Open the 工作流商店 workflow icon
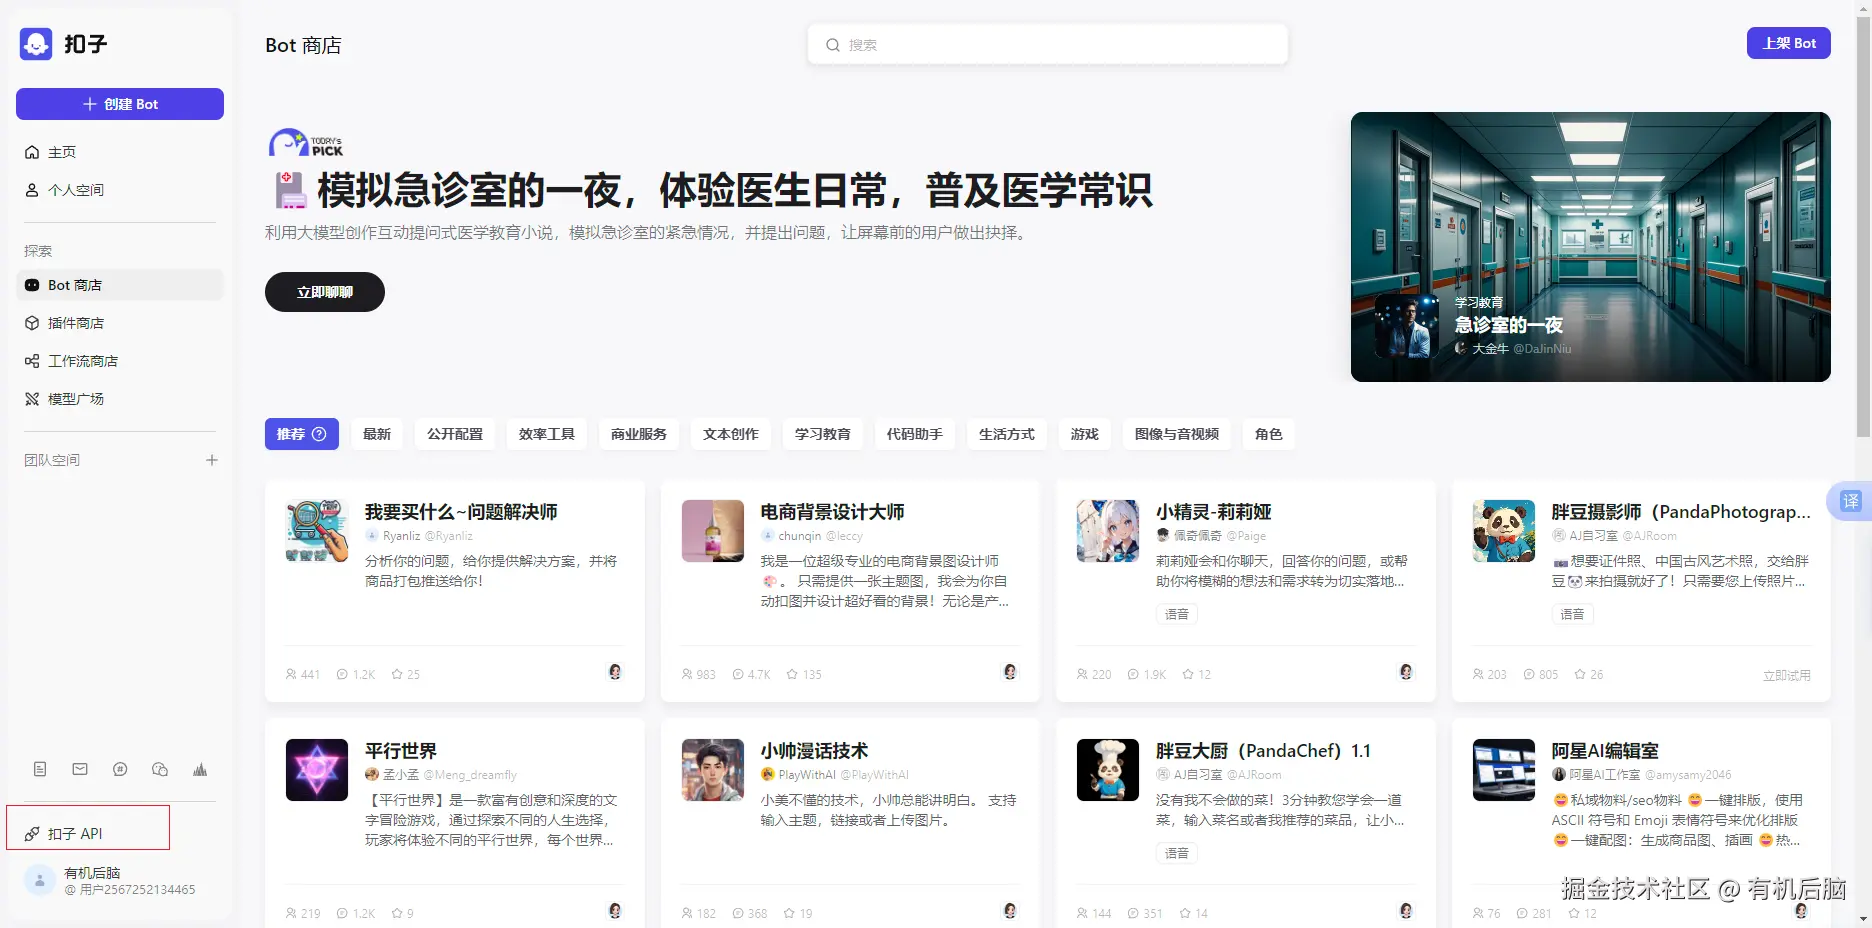1872x928 pixels. click(32, 361)
